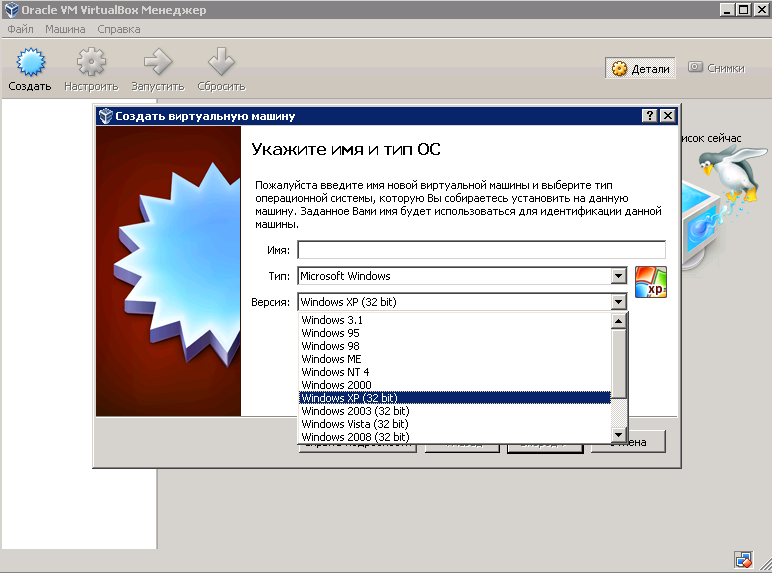772x573 pixels.
Task: Switch to the Детали view
Action: 640,68
